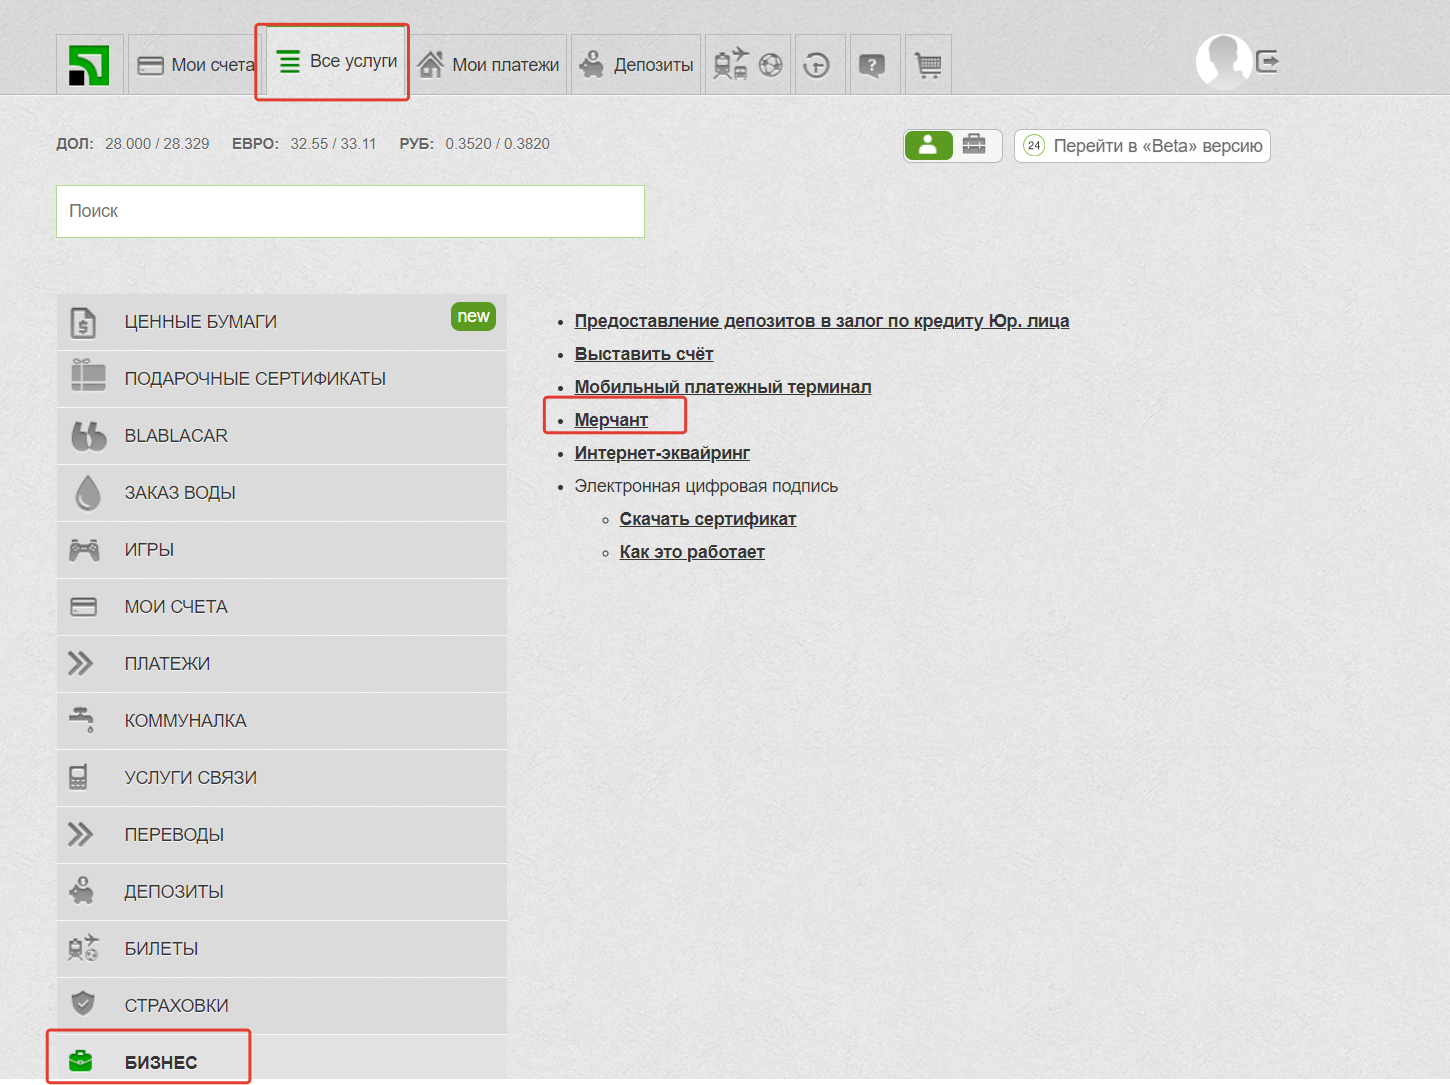This screenshot has width=1450, height=1085.
Task: Select the Депозиты tab in top bar
Action: pos(636,65)
